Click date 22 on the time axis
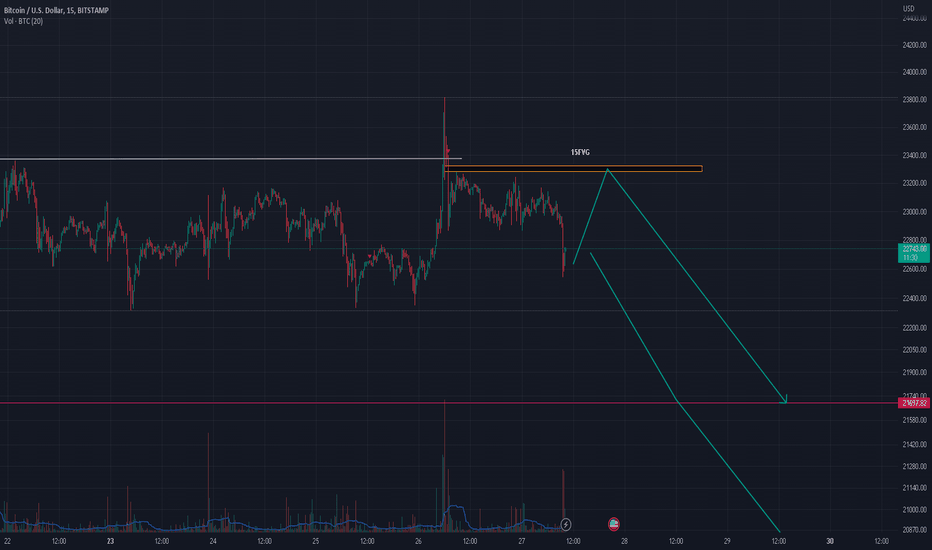The image size is (932, 550). (7, 541)
